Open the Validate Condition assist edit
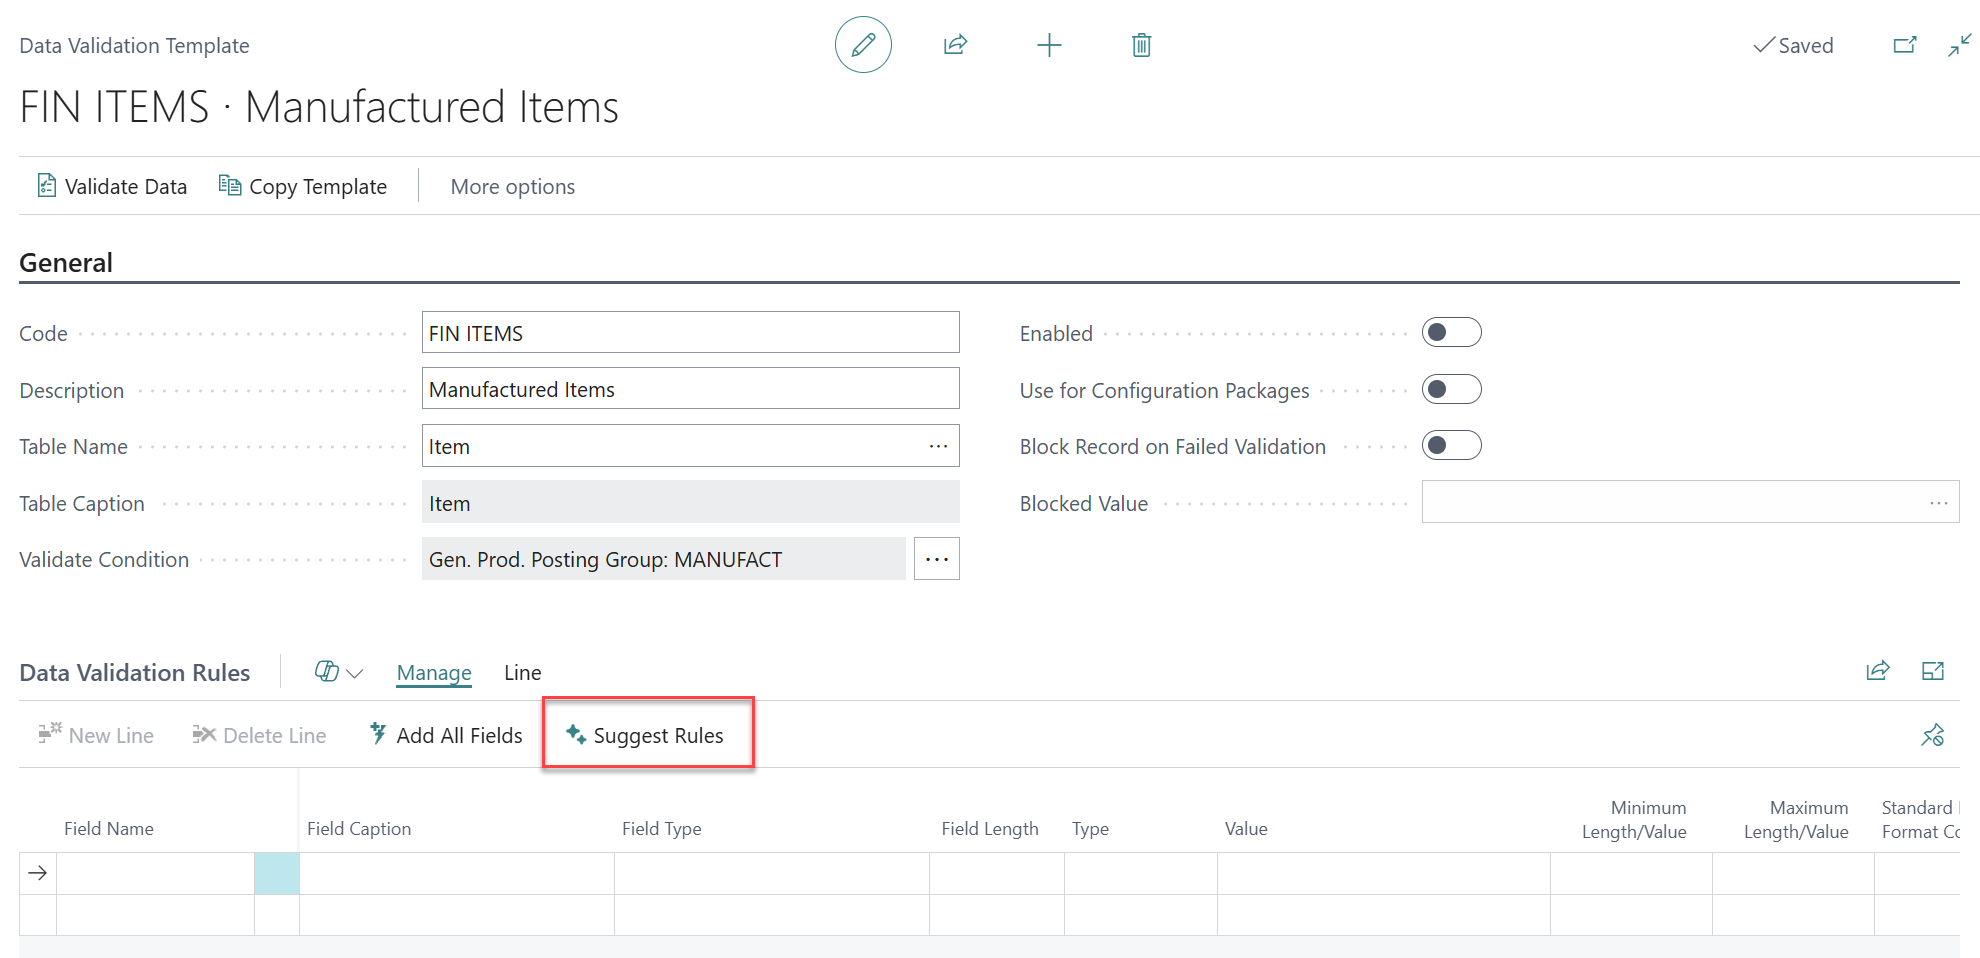The height and width of the screenshot is (958, 1980). (x=936, y=558)
